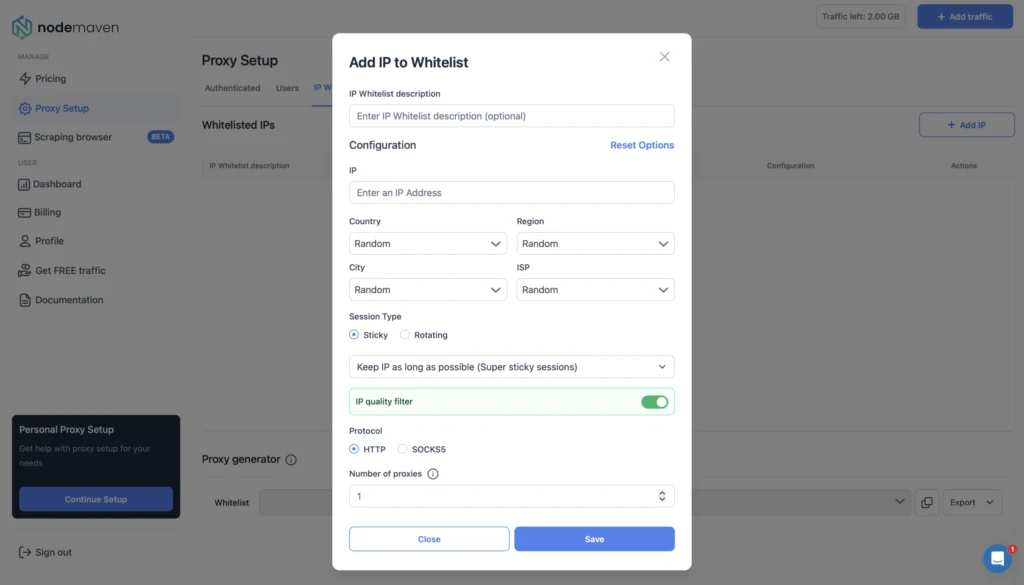Viewport: 1024px width, 585px height.
Task: Open Billing via card icon
Action: 24,213
